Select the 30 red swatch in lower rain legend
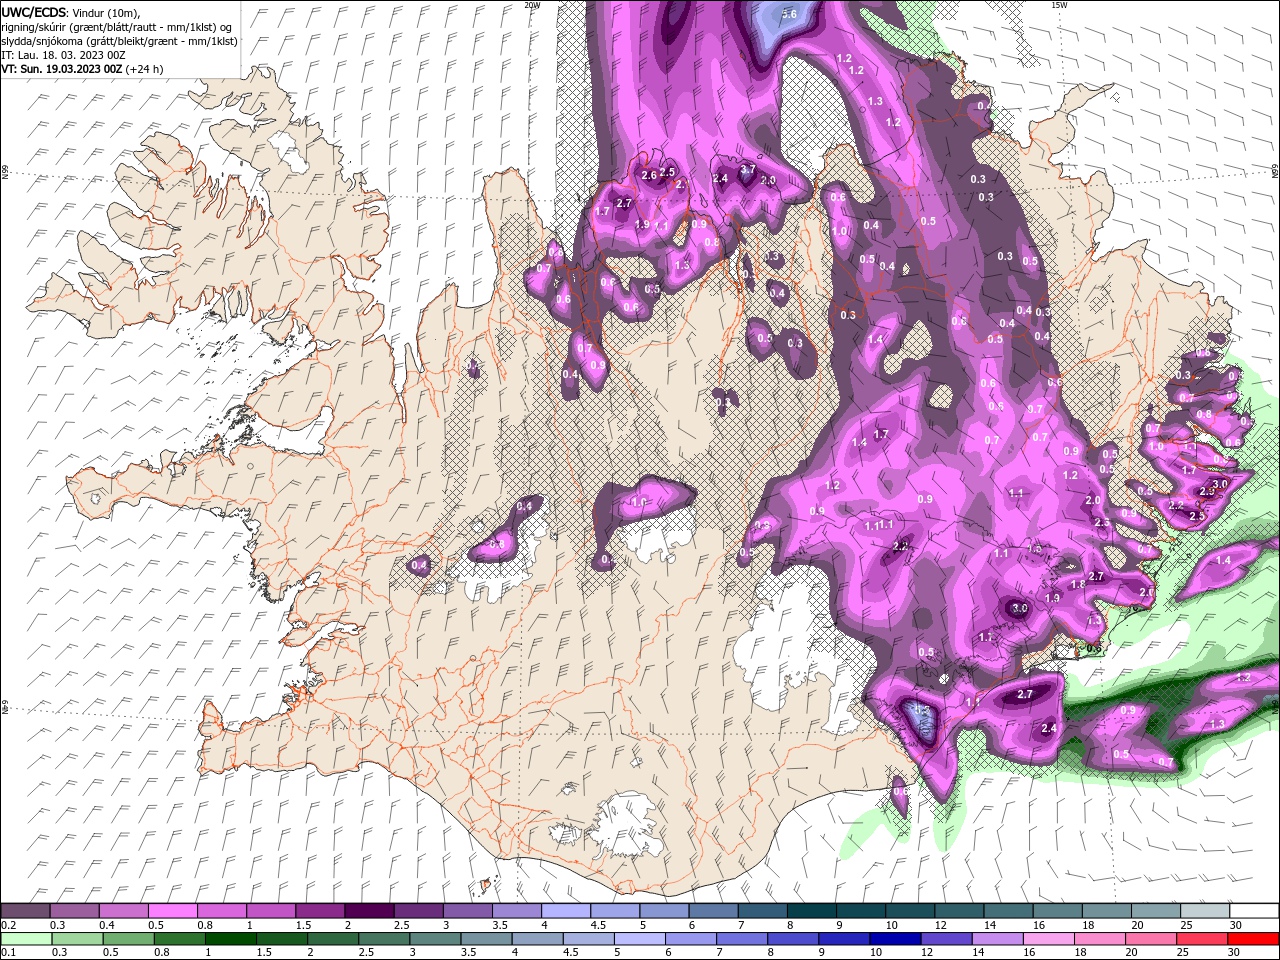 (x=1253, y=938)
